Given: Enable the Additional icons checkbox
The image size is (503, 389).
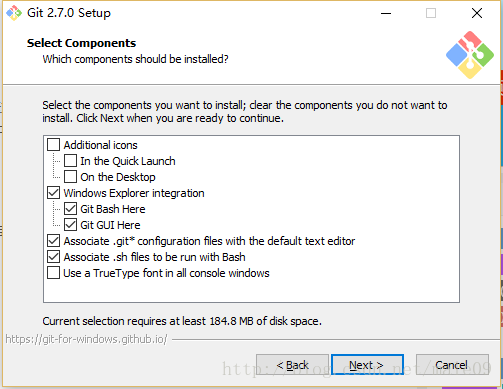Looking at the screenshot, I should point(53,145).
